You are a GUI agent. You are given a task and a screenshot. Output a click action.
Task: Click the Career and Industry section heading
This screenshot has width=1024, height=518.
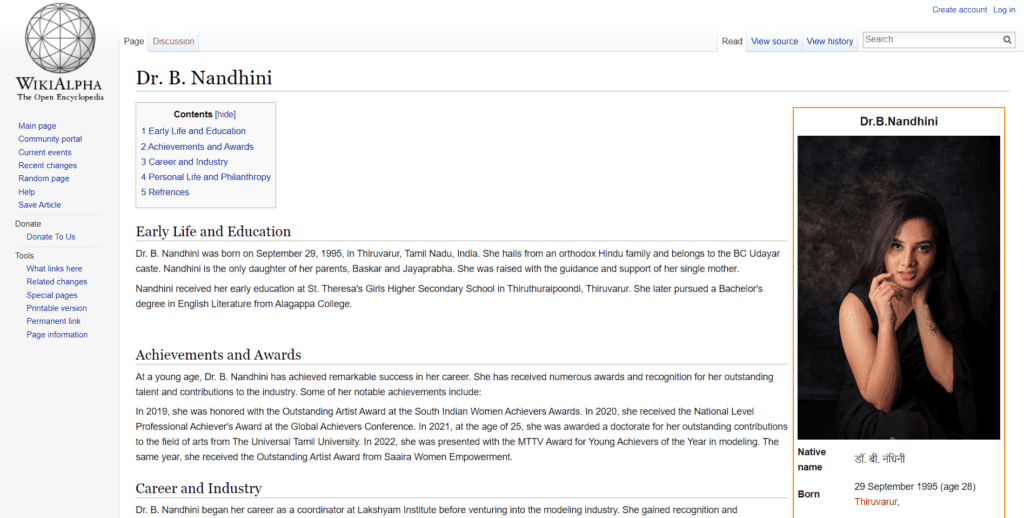coord(199,489)
